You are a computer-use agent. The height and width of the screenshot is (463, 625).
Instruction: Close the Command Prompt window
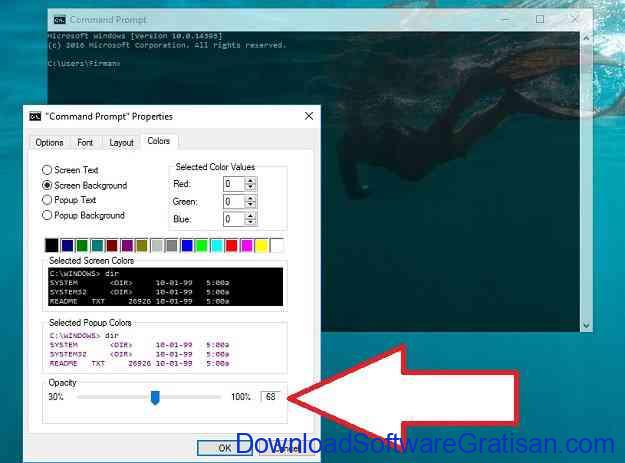pos(574,19)
